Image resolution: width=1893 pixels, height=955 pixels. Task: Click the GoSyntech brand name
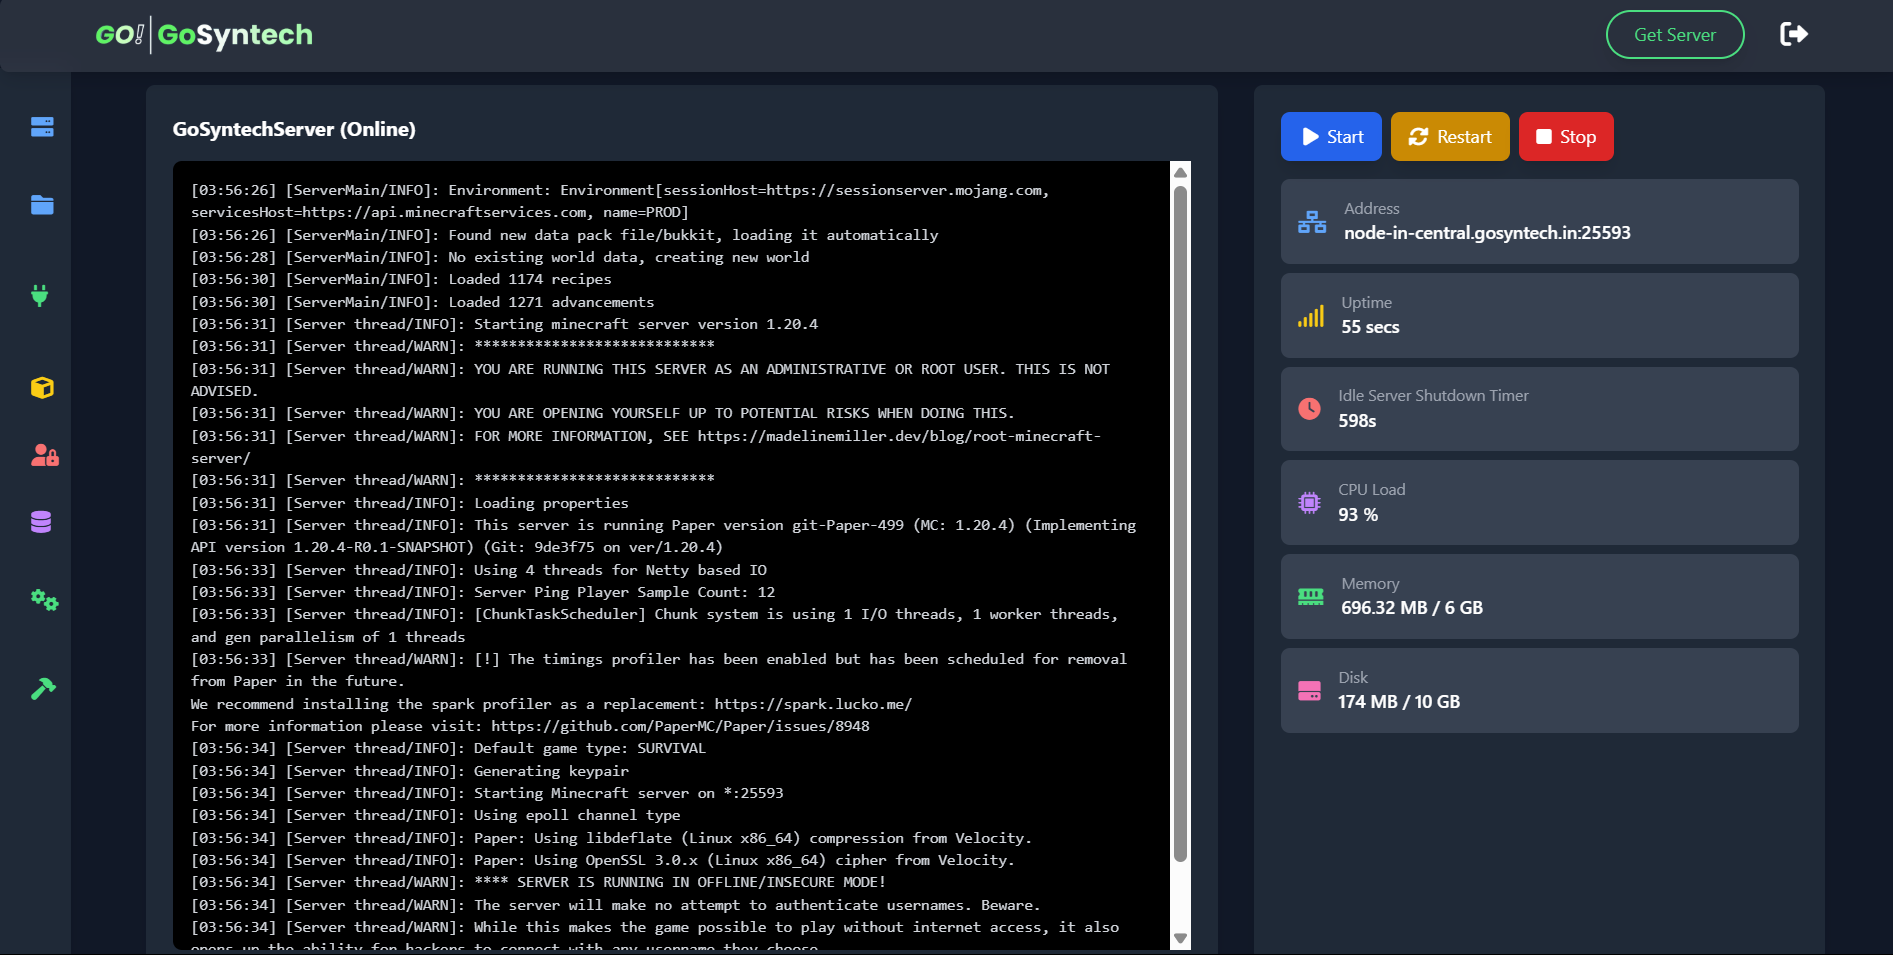(235, 35)
